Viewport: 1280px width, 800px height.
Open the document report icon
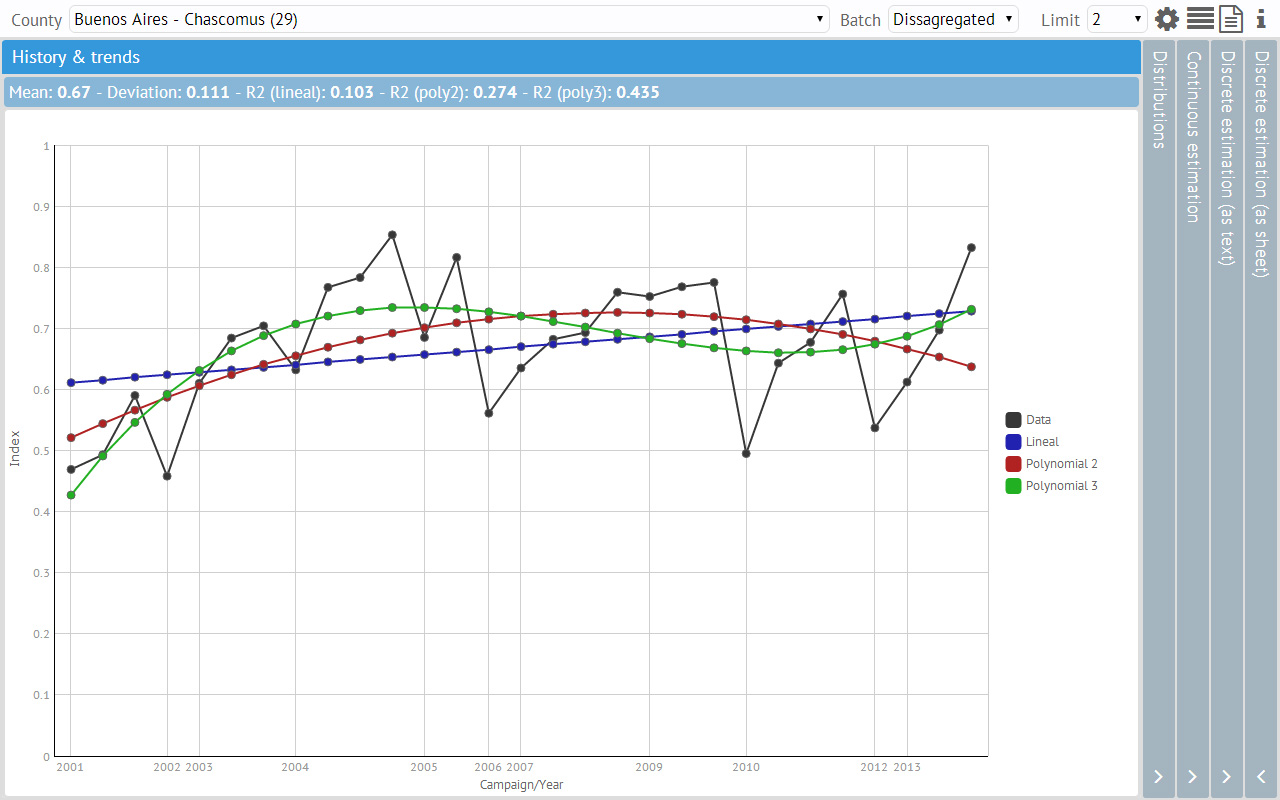click(1230, 19)
